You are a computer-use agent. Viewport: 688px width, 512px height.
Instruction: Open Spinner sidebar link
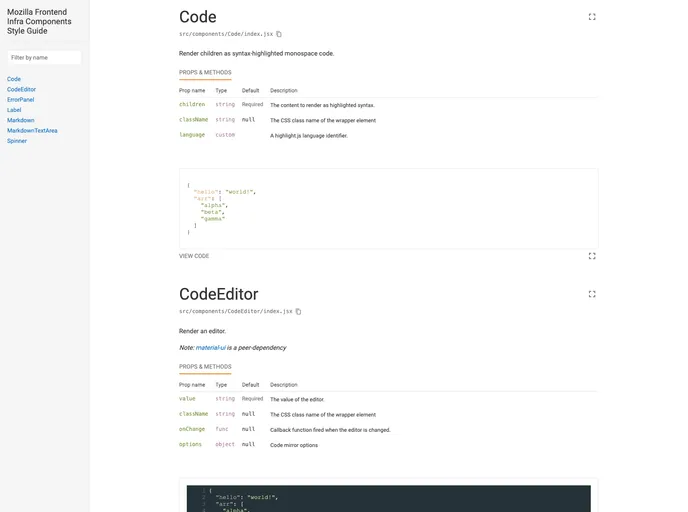tap(17, 141)
